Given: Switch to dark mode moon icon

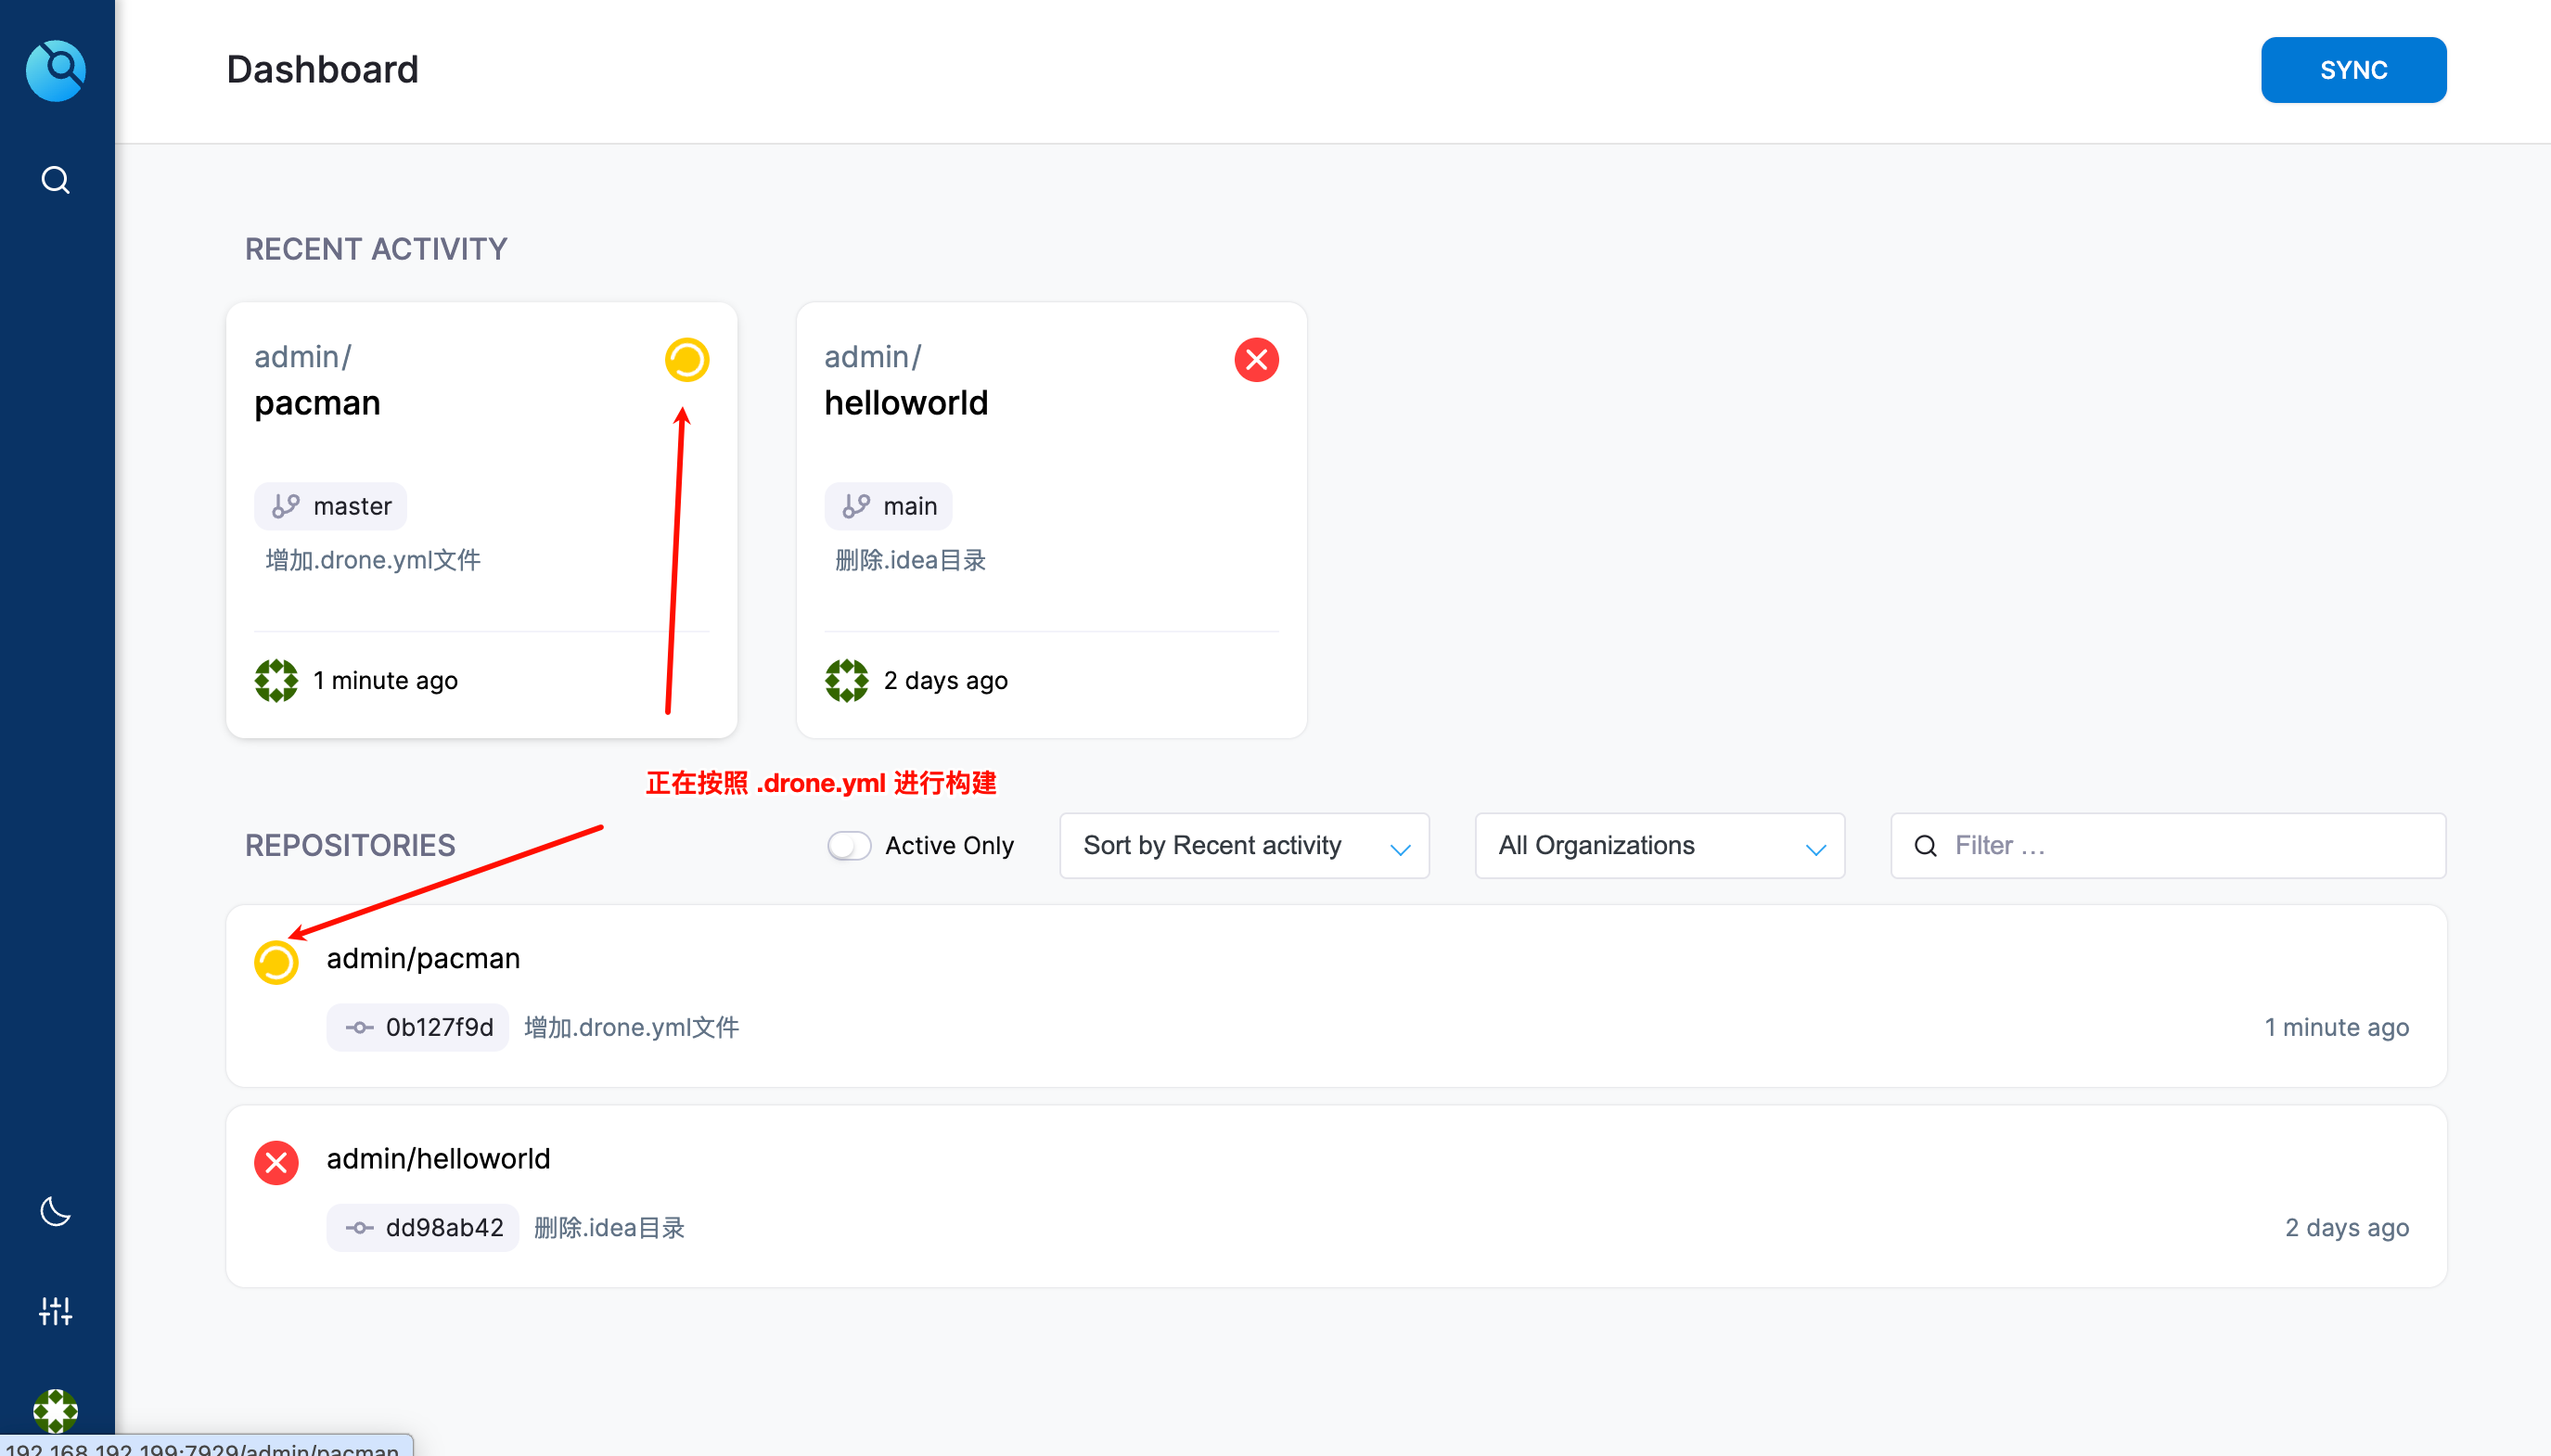Looking at the screenshot, I should (x=55, y=1211).
